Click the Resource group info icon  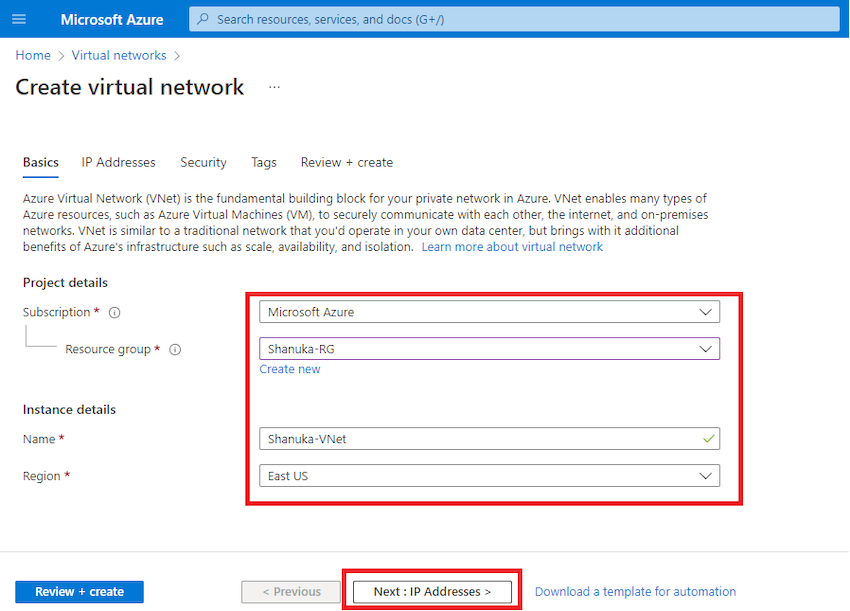[x=175, y=350]
